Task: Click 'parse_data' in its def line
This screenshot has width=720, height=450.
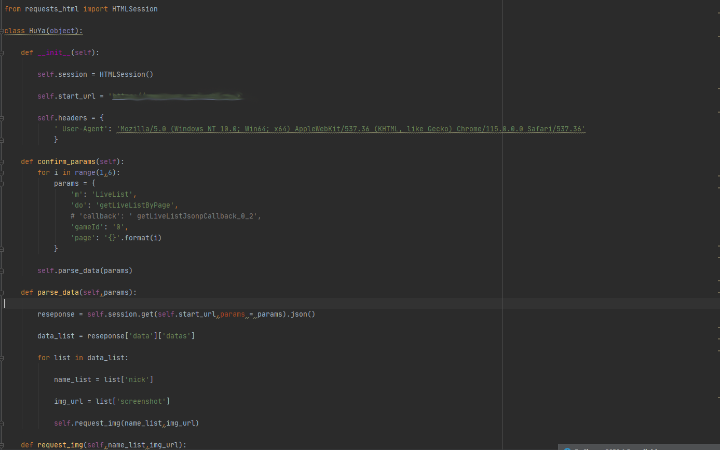Action: [x=58, y=292]
